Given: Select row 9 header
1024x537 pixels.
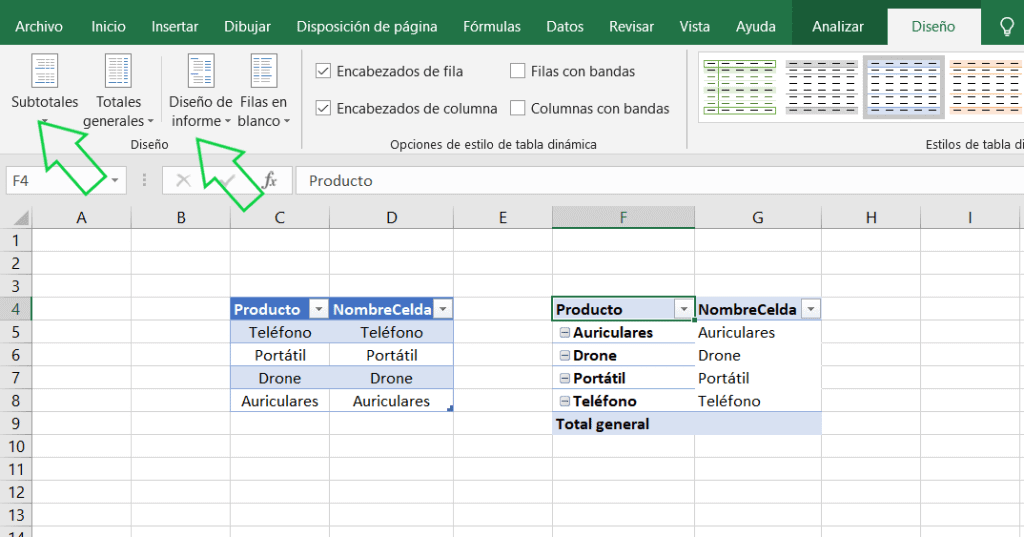Looking at the screenshot, I should [x=16, y=423].
